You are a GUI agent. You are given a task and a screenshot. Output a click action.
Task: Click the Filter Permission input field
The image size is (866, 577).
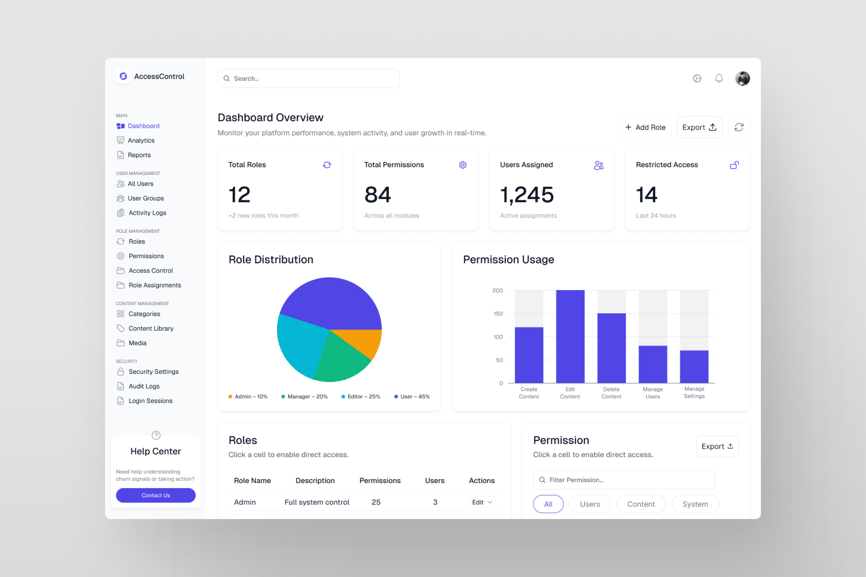click(624, 480)
